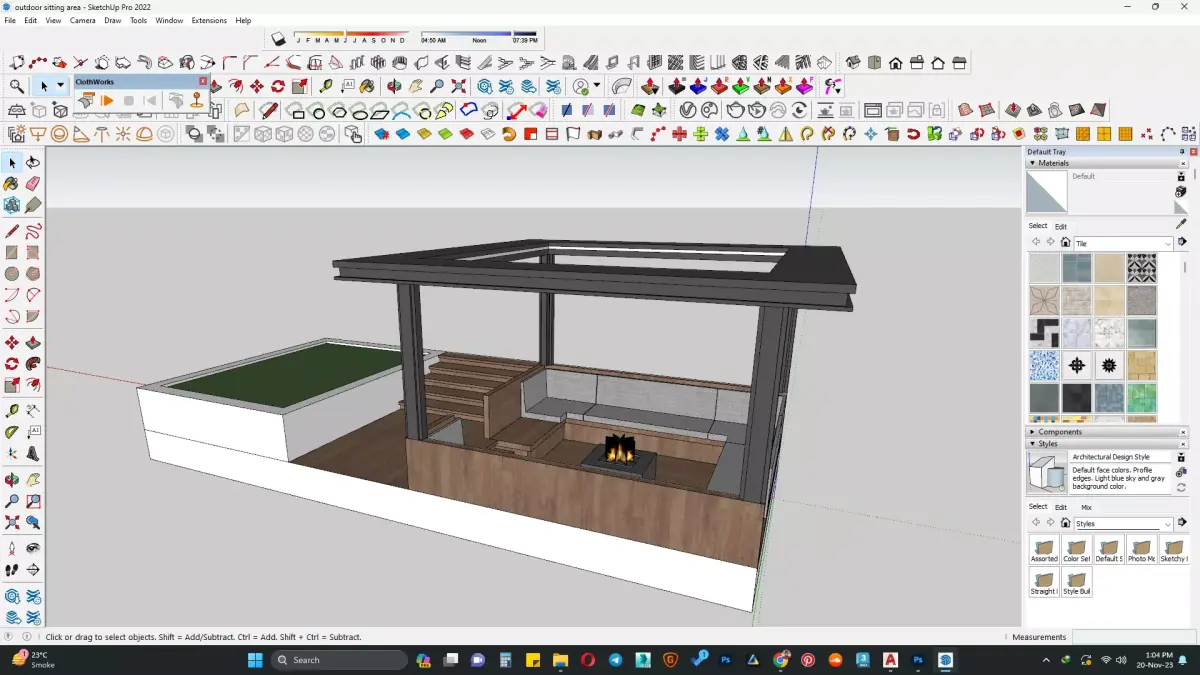
Task: Open the Styles collection dropdown
Action: click(x=1167, y=524)
